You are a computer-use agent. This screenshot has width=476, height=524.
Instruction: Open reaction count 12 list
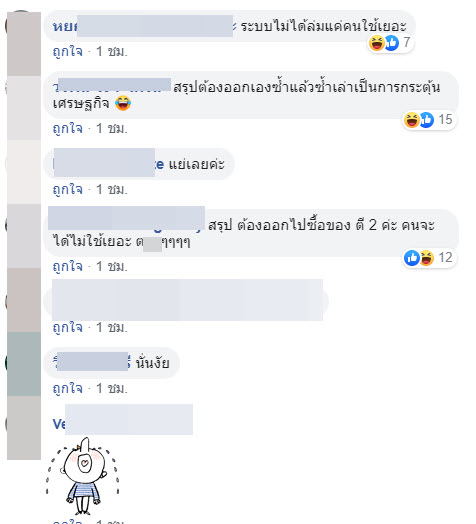click(x=445, y=258)
